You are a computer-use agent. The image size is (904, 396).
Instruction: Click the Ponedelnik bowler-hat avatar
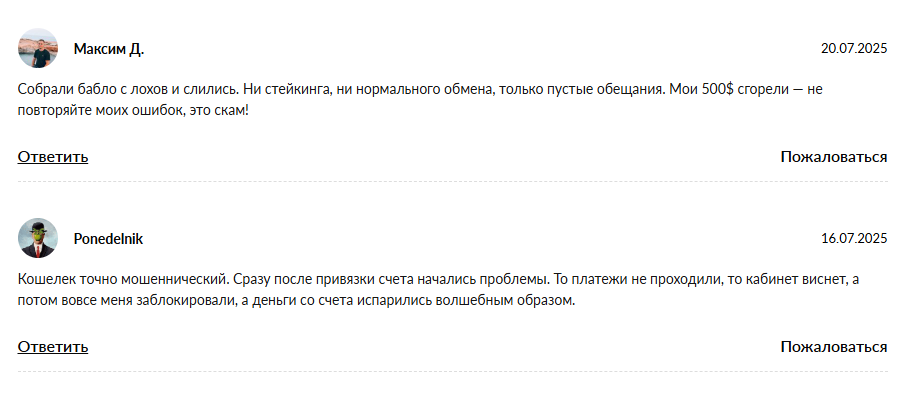tap(37, 238)
